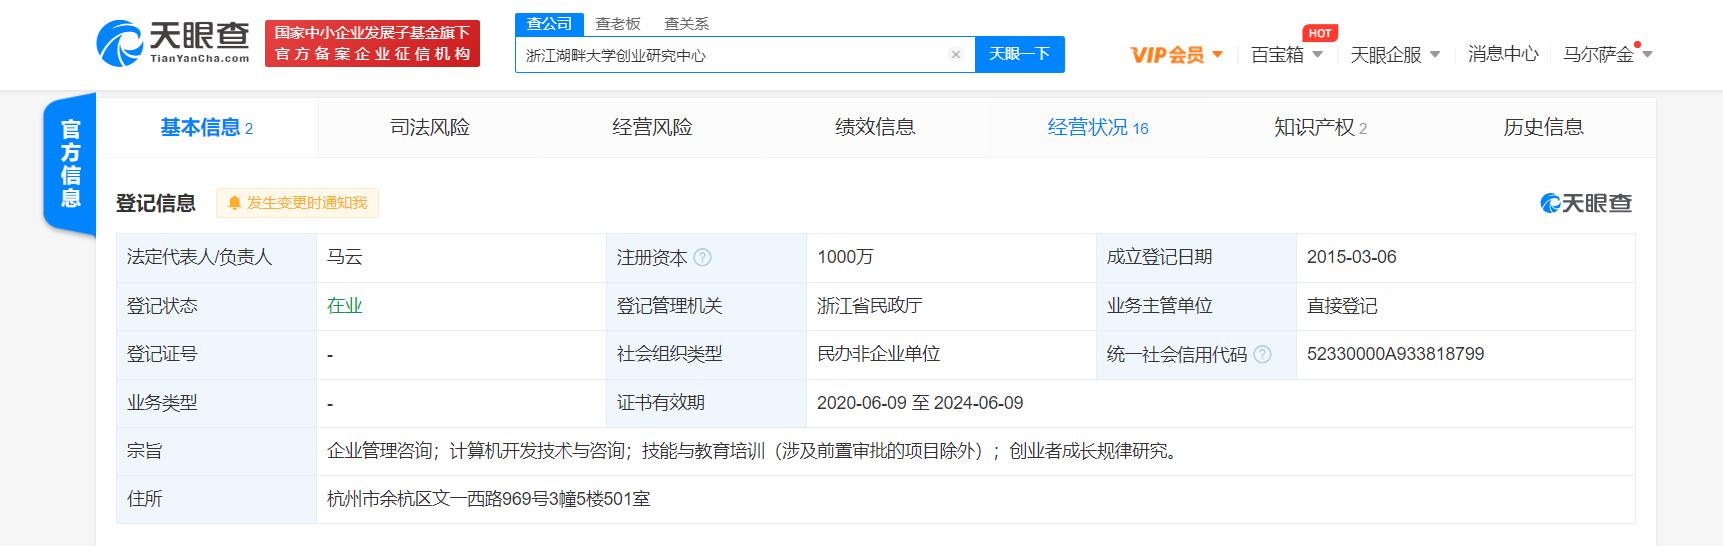The height and width of the screenshot is (546, 1723).
Task: Clear the search field with X icon
Action: [955, 55]
